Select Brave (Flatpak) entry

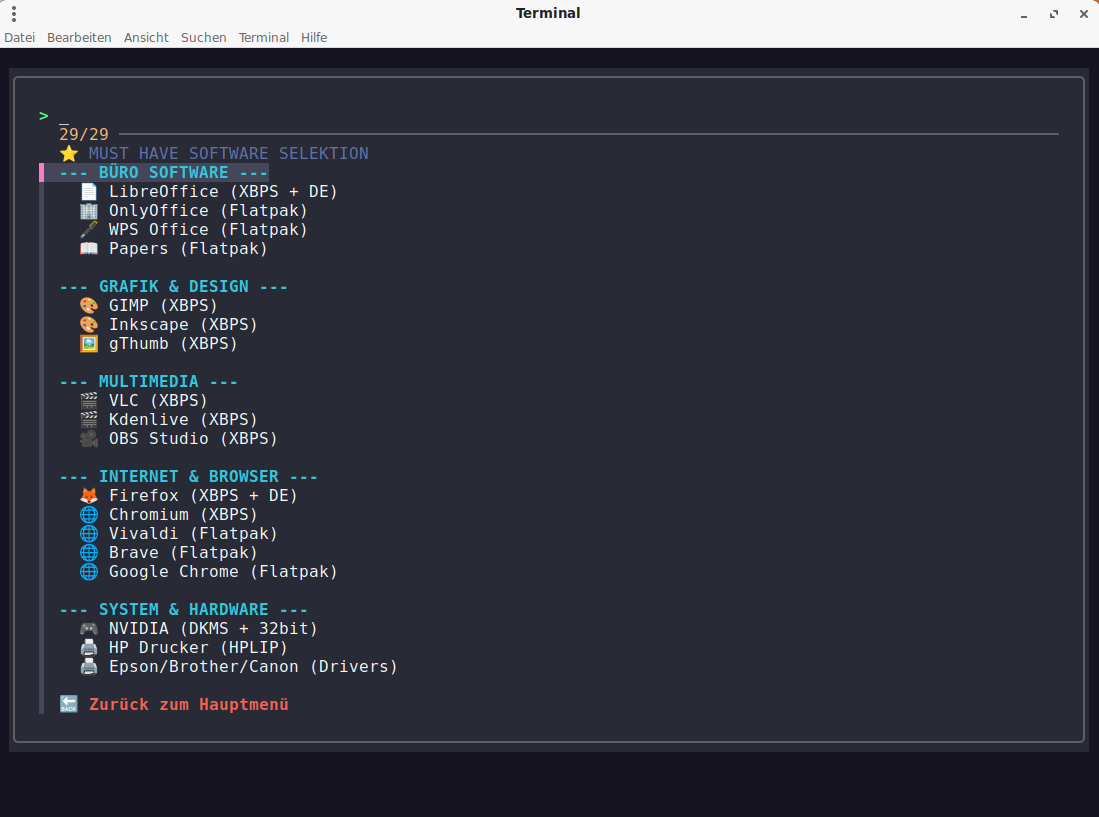click(x=183, y=552)
